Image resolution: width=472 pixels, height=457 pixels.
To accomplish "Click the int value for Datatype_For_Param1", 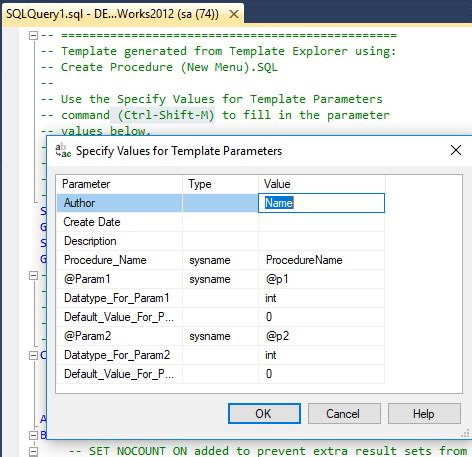I will (321, 298).
